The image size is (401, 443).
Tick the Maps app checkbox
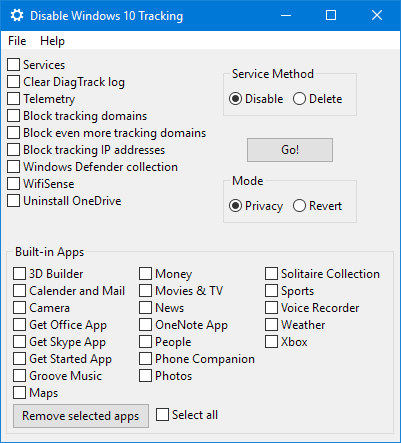tap(19, 393)
